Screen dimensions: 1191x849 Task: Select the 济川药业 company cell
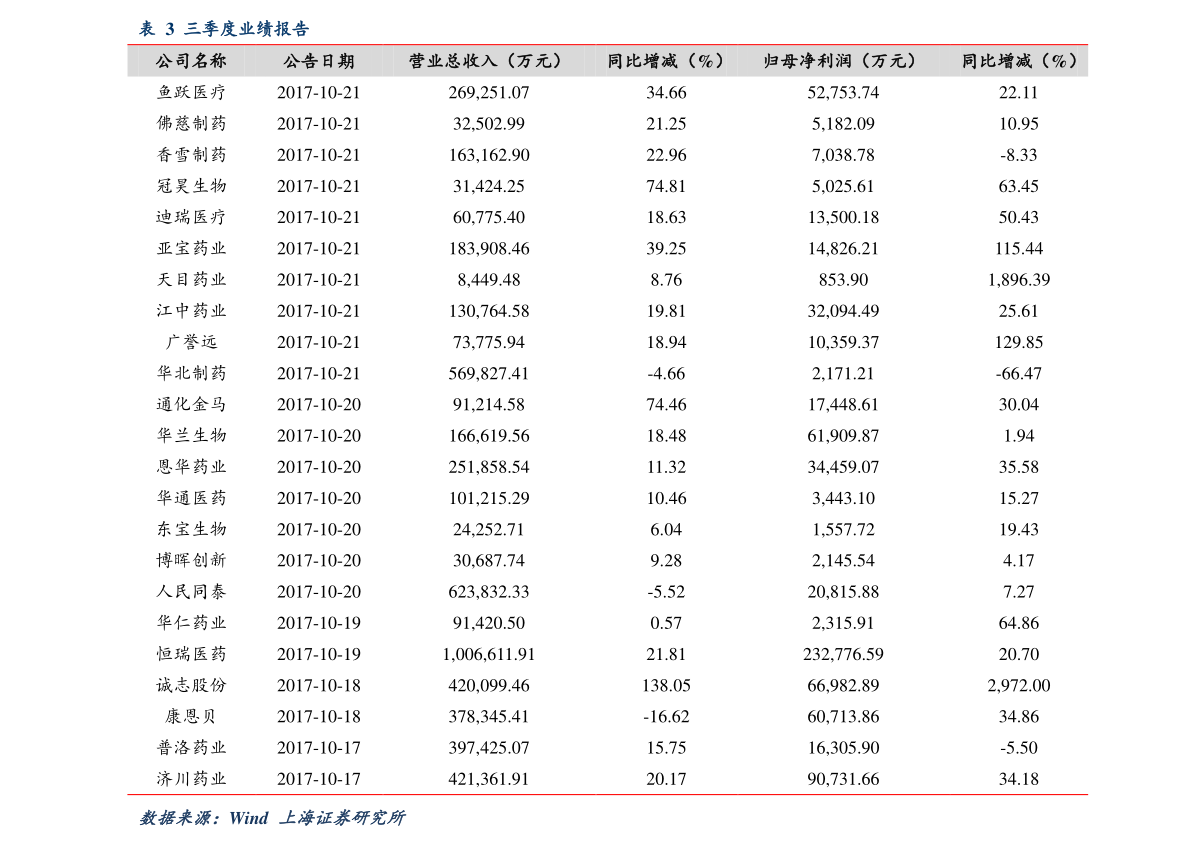191,779
